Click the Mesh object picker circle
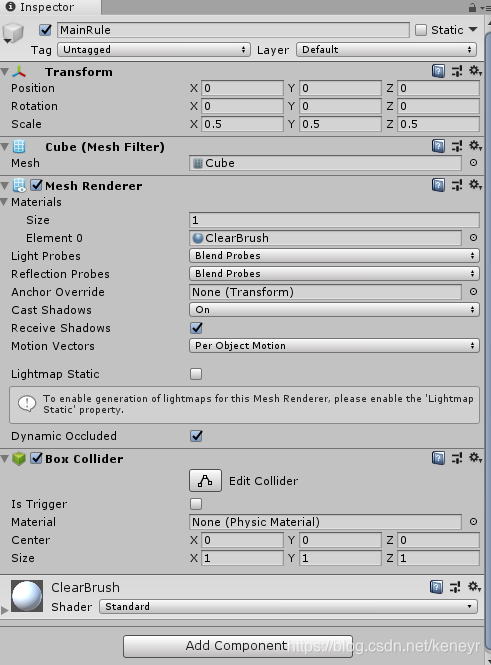The width and height of the screenshot is (491, 665). [x=473, y=163]
